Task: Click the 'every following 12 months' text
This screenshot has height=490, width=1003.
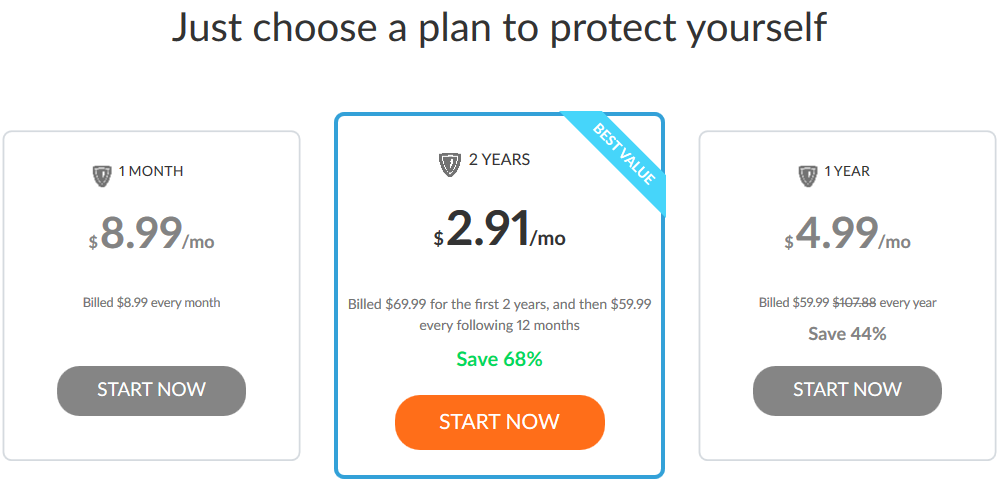Action: [500, 326]
